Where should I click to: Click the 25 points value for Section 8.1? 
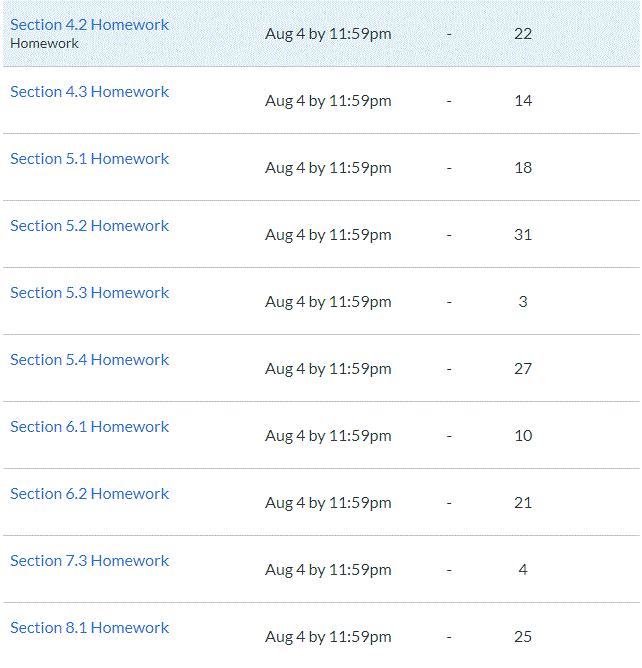523,636
